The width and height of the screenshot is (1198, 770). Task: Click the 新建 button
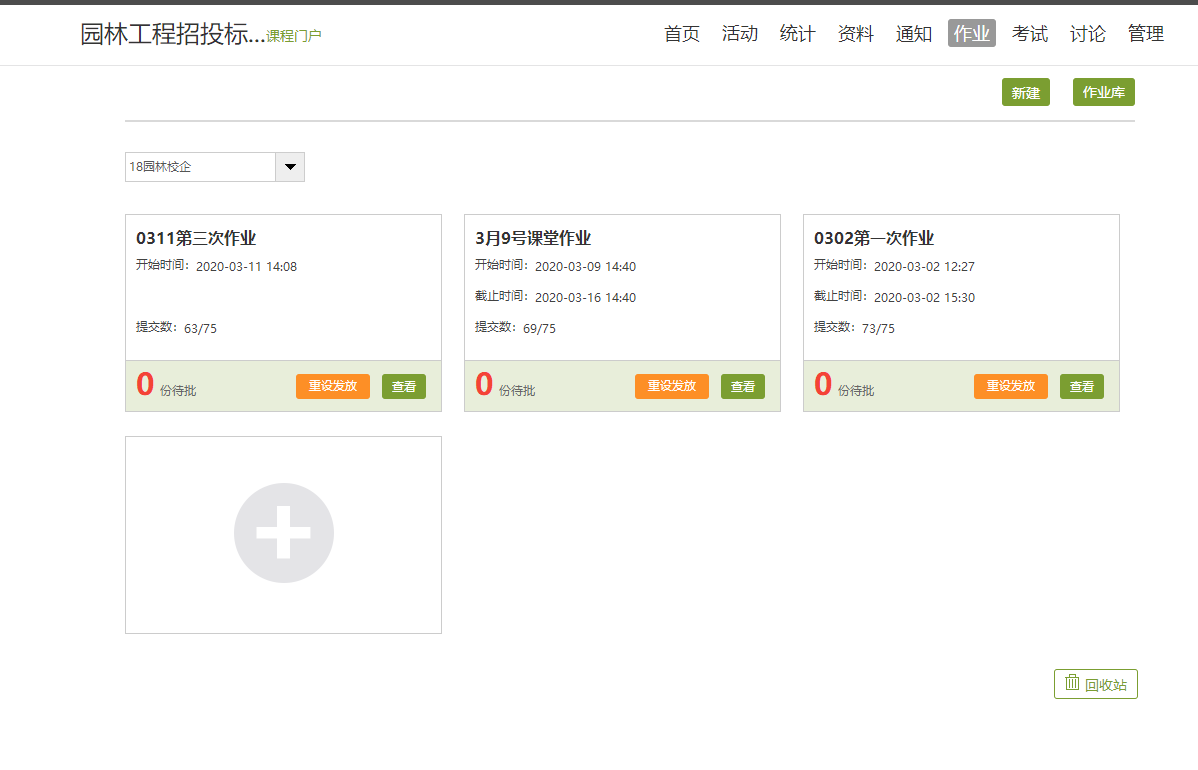coord(1026,93)
